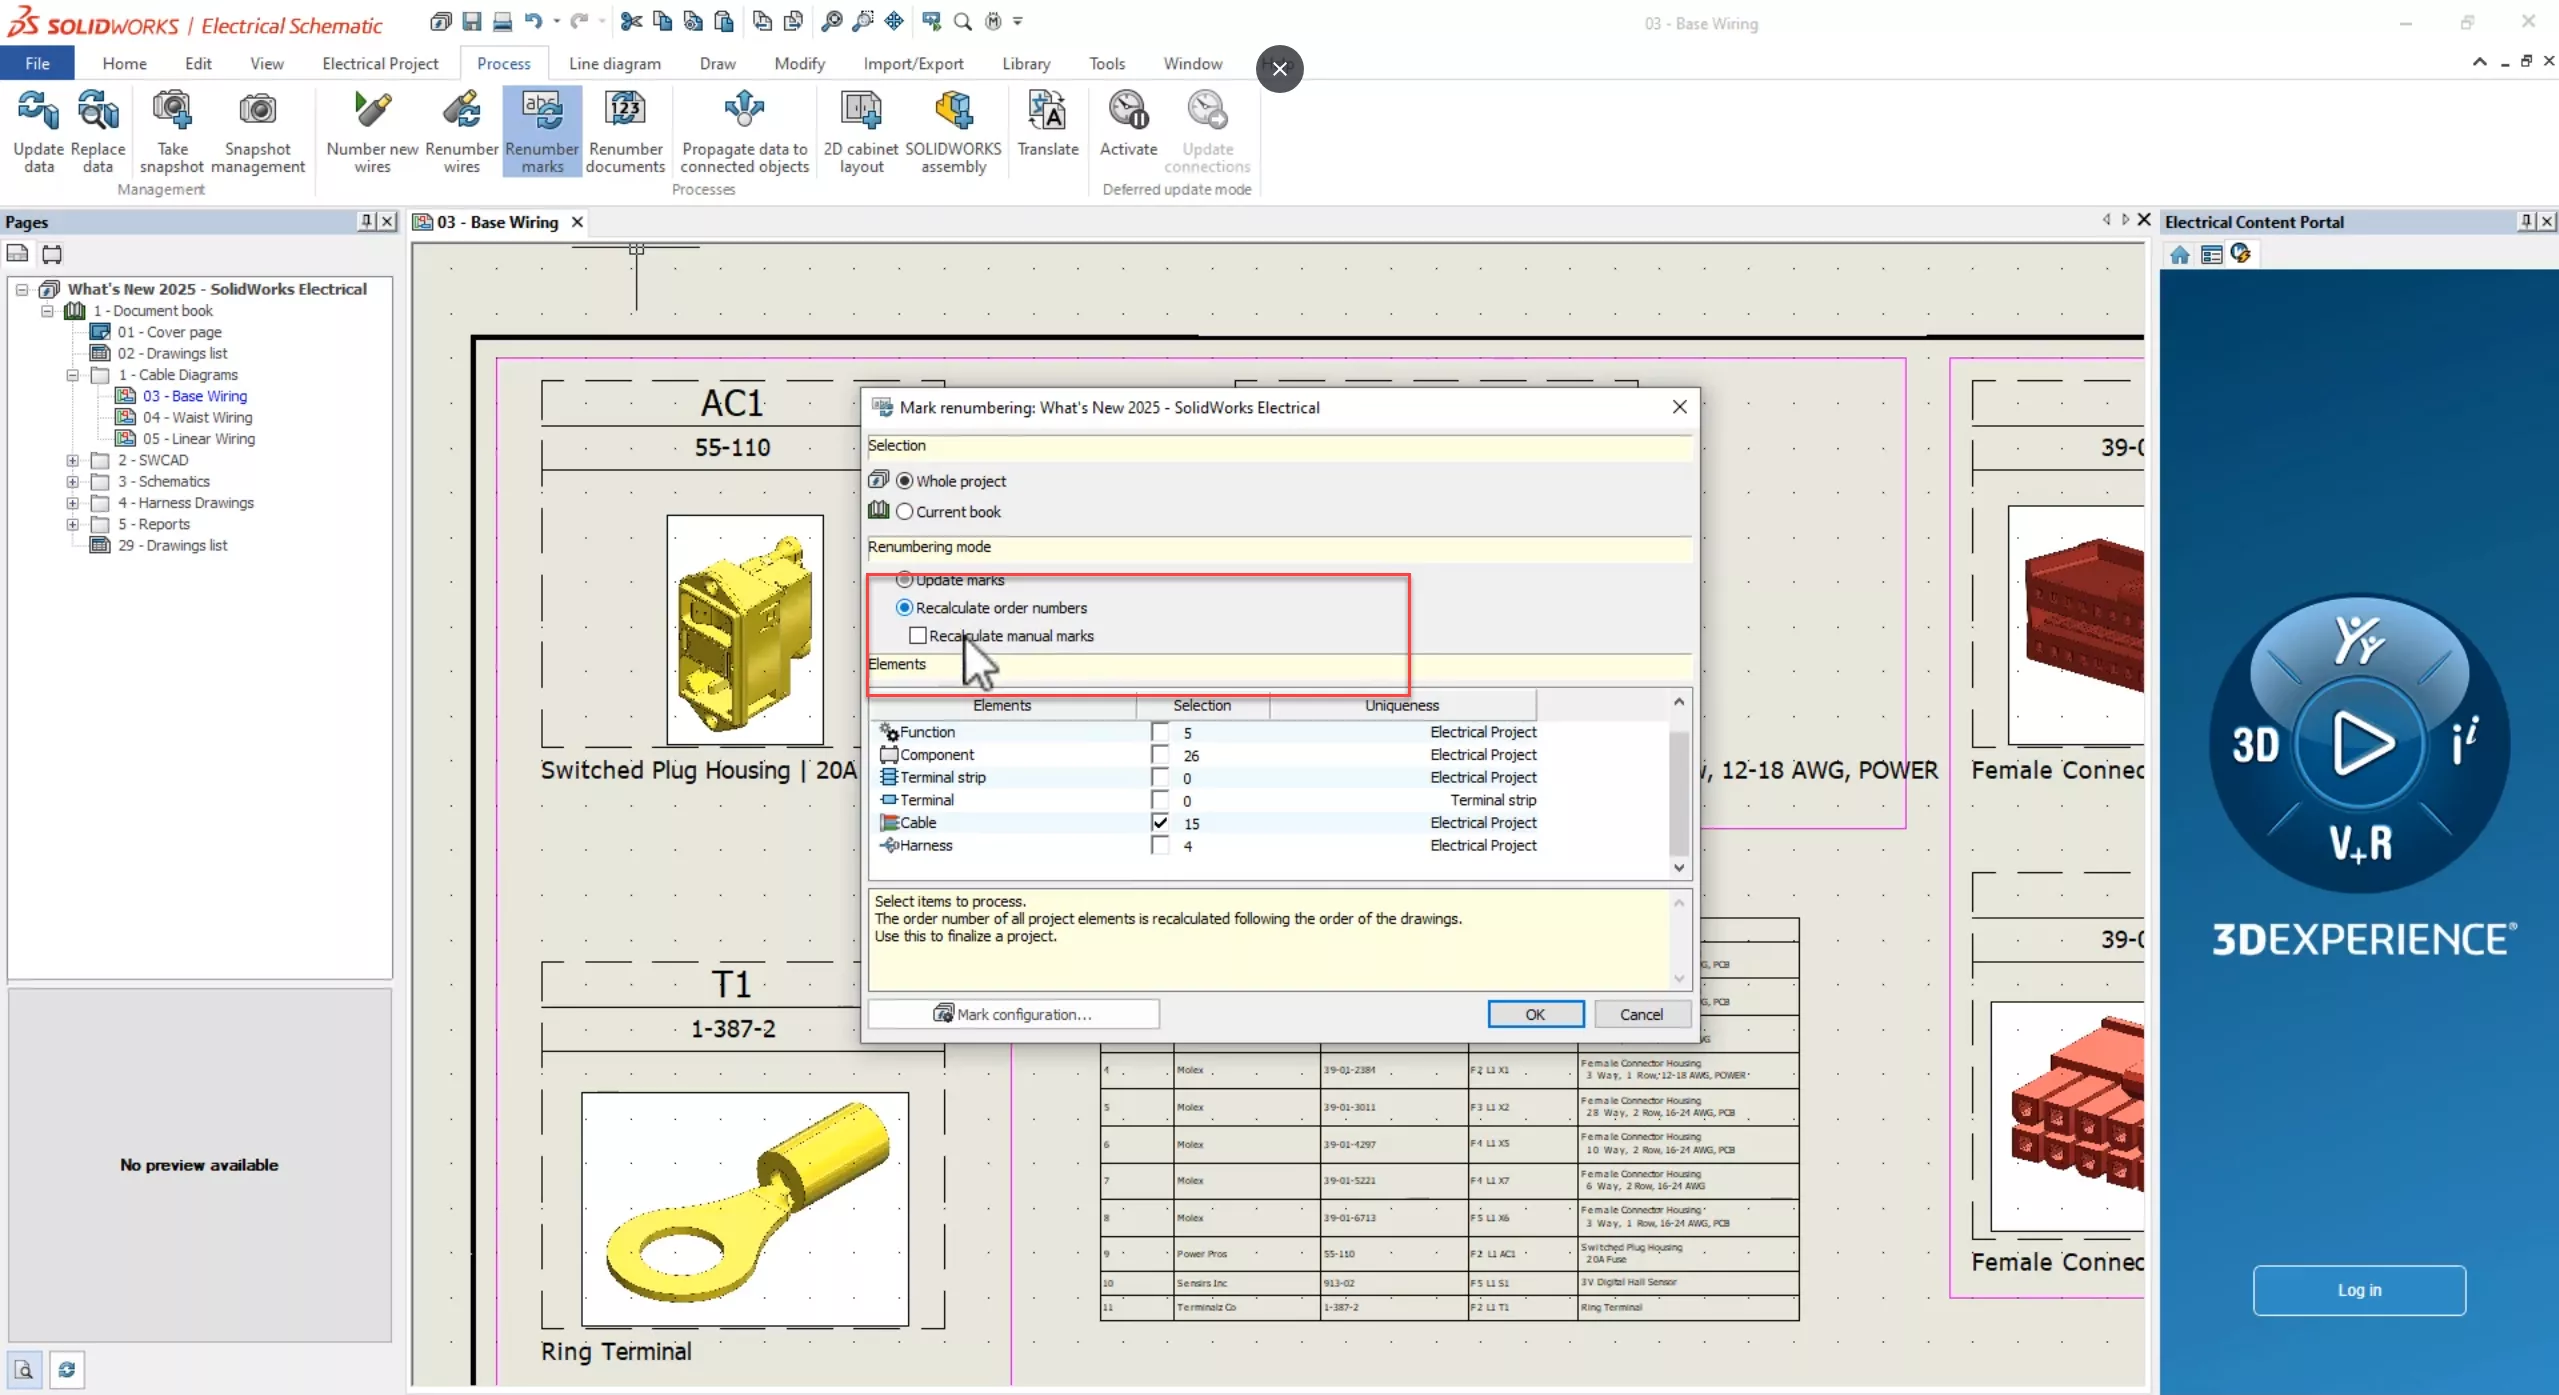2559x1395 pixels.
Task: Open 04 - Waist Wiring page
Action: 197,418
